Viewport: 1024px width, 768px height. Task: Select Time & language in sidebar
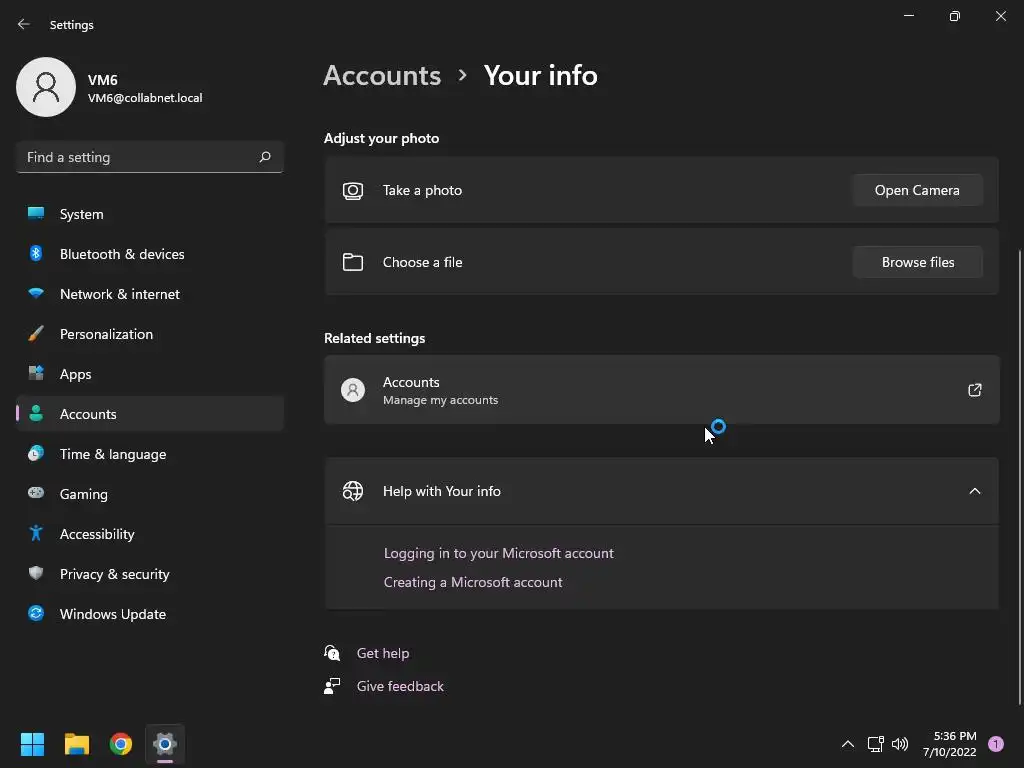[x=113, y=454]
